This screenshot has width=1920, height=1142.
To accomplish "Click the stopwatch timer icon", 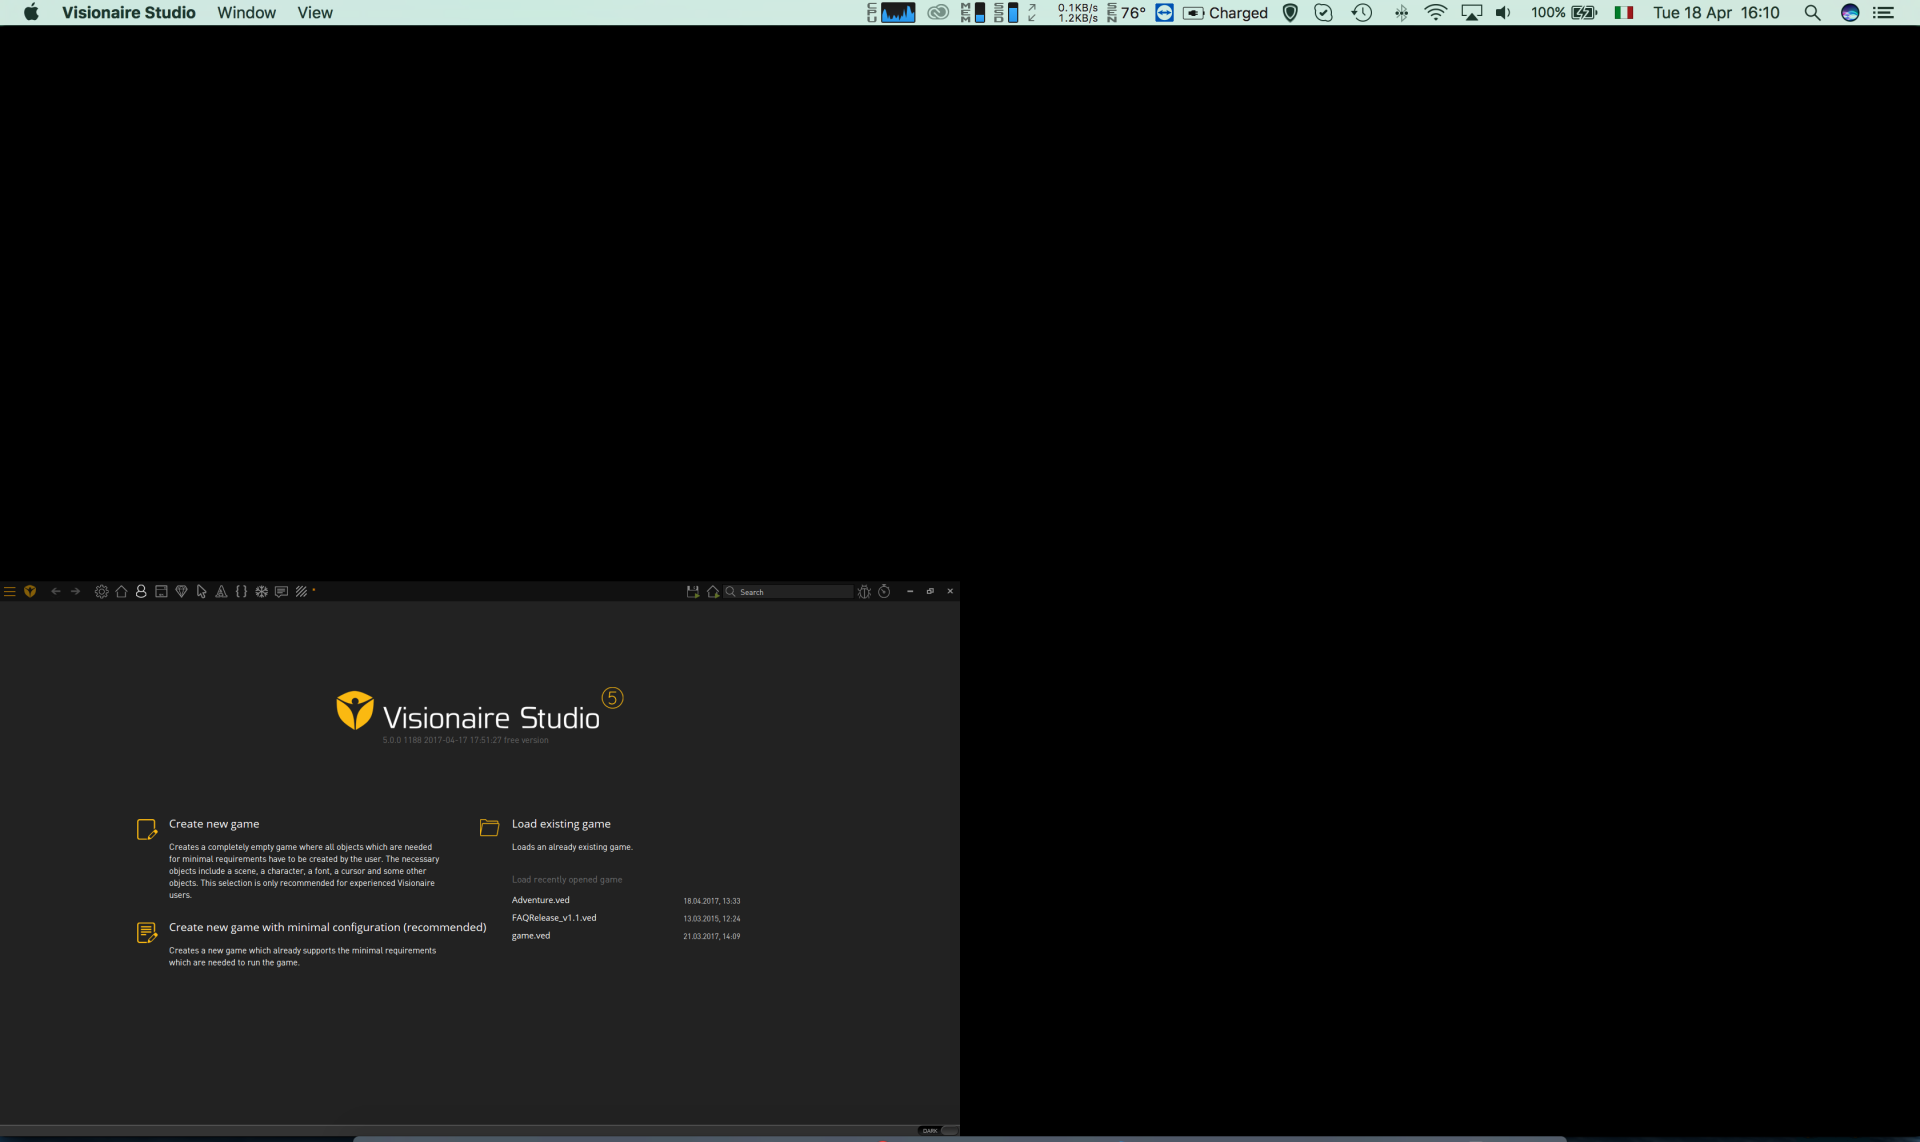I will click(x=884, y=592).
